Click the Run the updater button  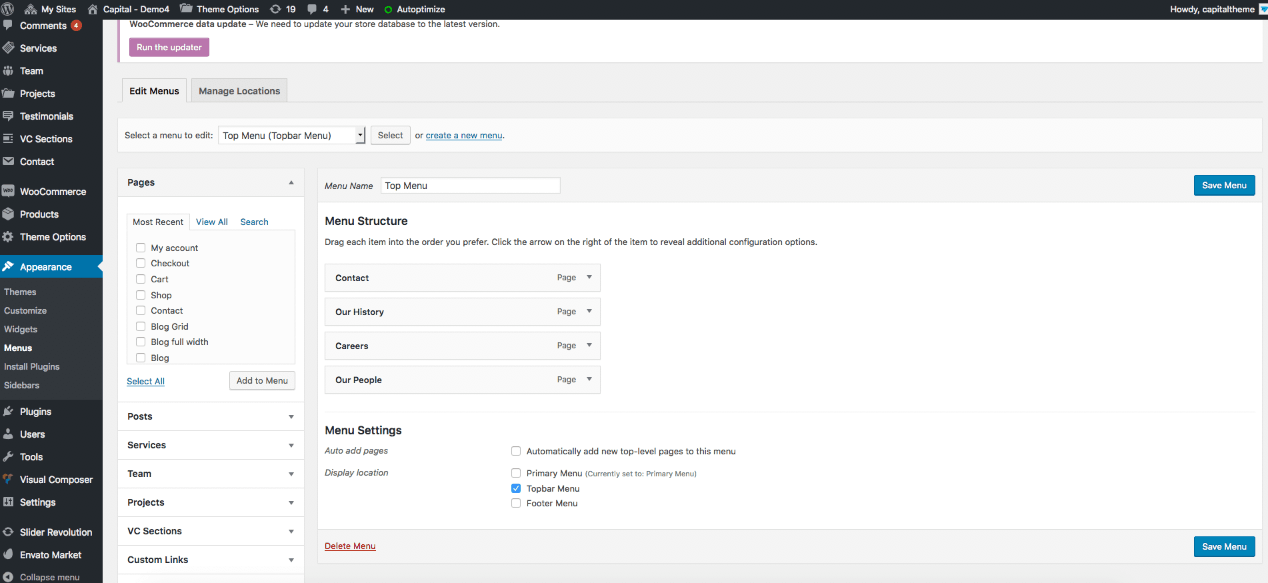169,47
